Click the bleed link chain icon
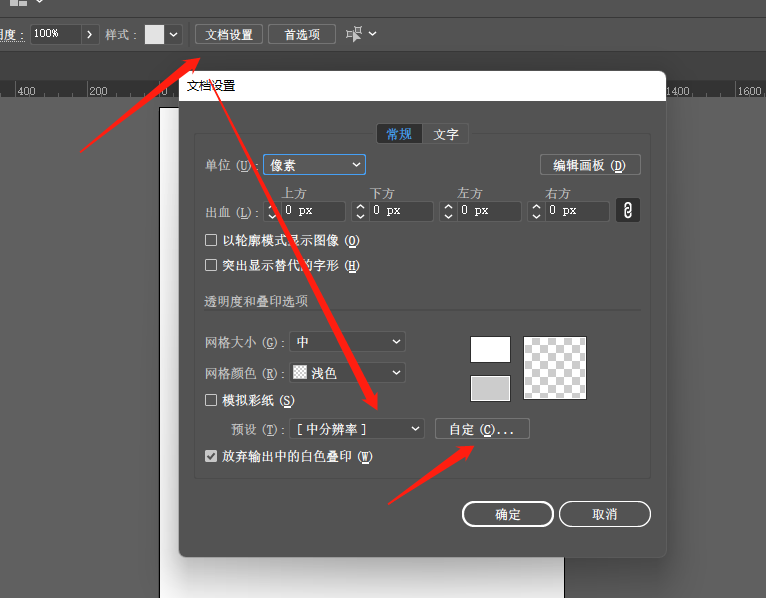Screen dimensions: 766x598 pos(628,211)
